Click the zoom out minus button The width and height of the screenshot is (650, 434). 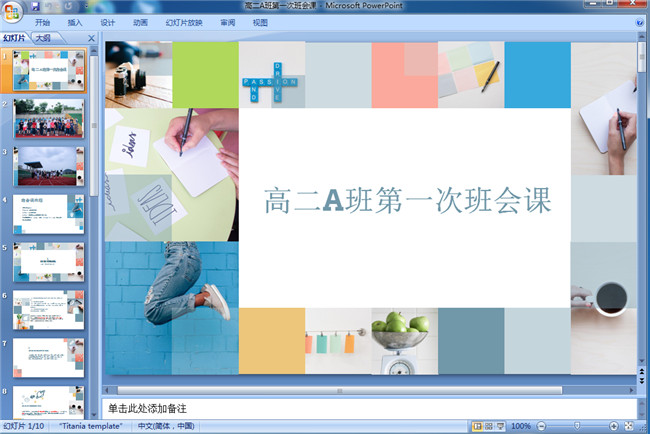(541, 426)
